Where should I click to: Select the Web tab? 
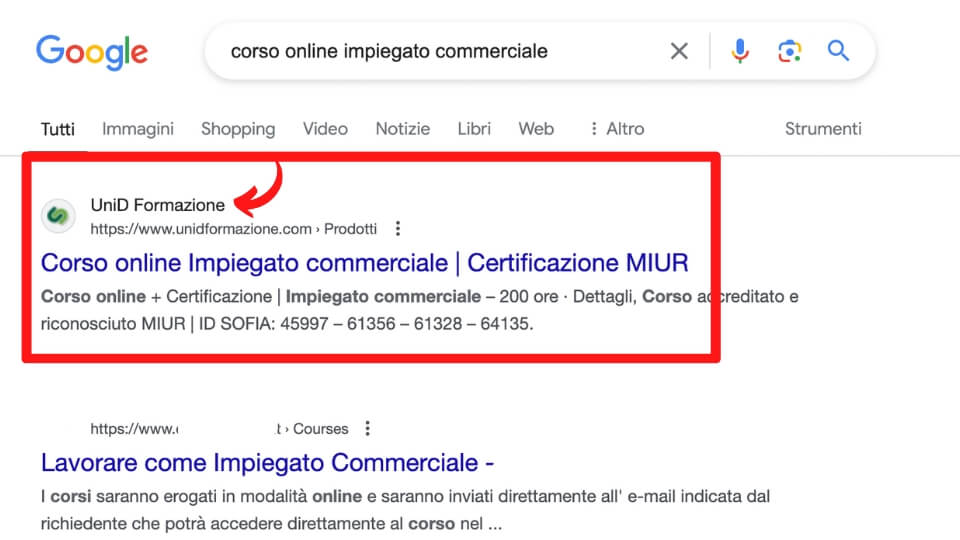click(x=536, y=129)
